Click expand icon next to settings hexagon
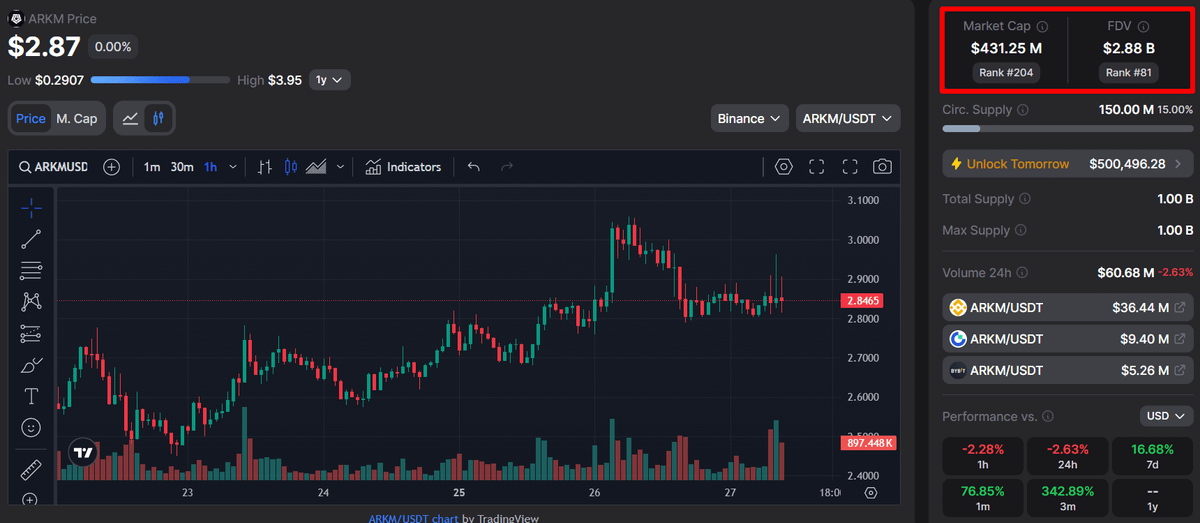1200x523 pixels. pos(817,167)
